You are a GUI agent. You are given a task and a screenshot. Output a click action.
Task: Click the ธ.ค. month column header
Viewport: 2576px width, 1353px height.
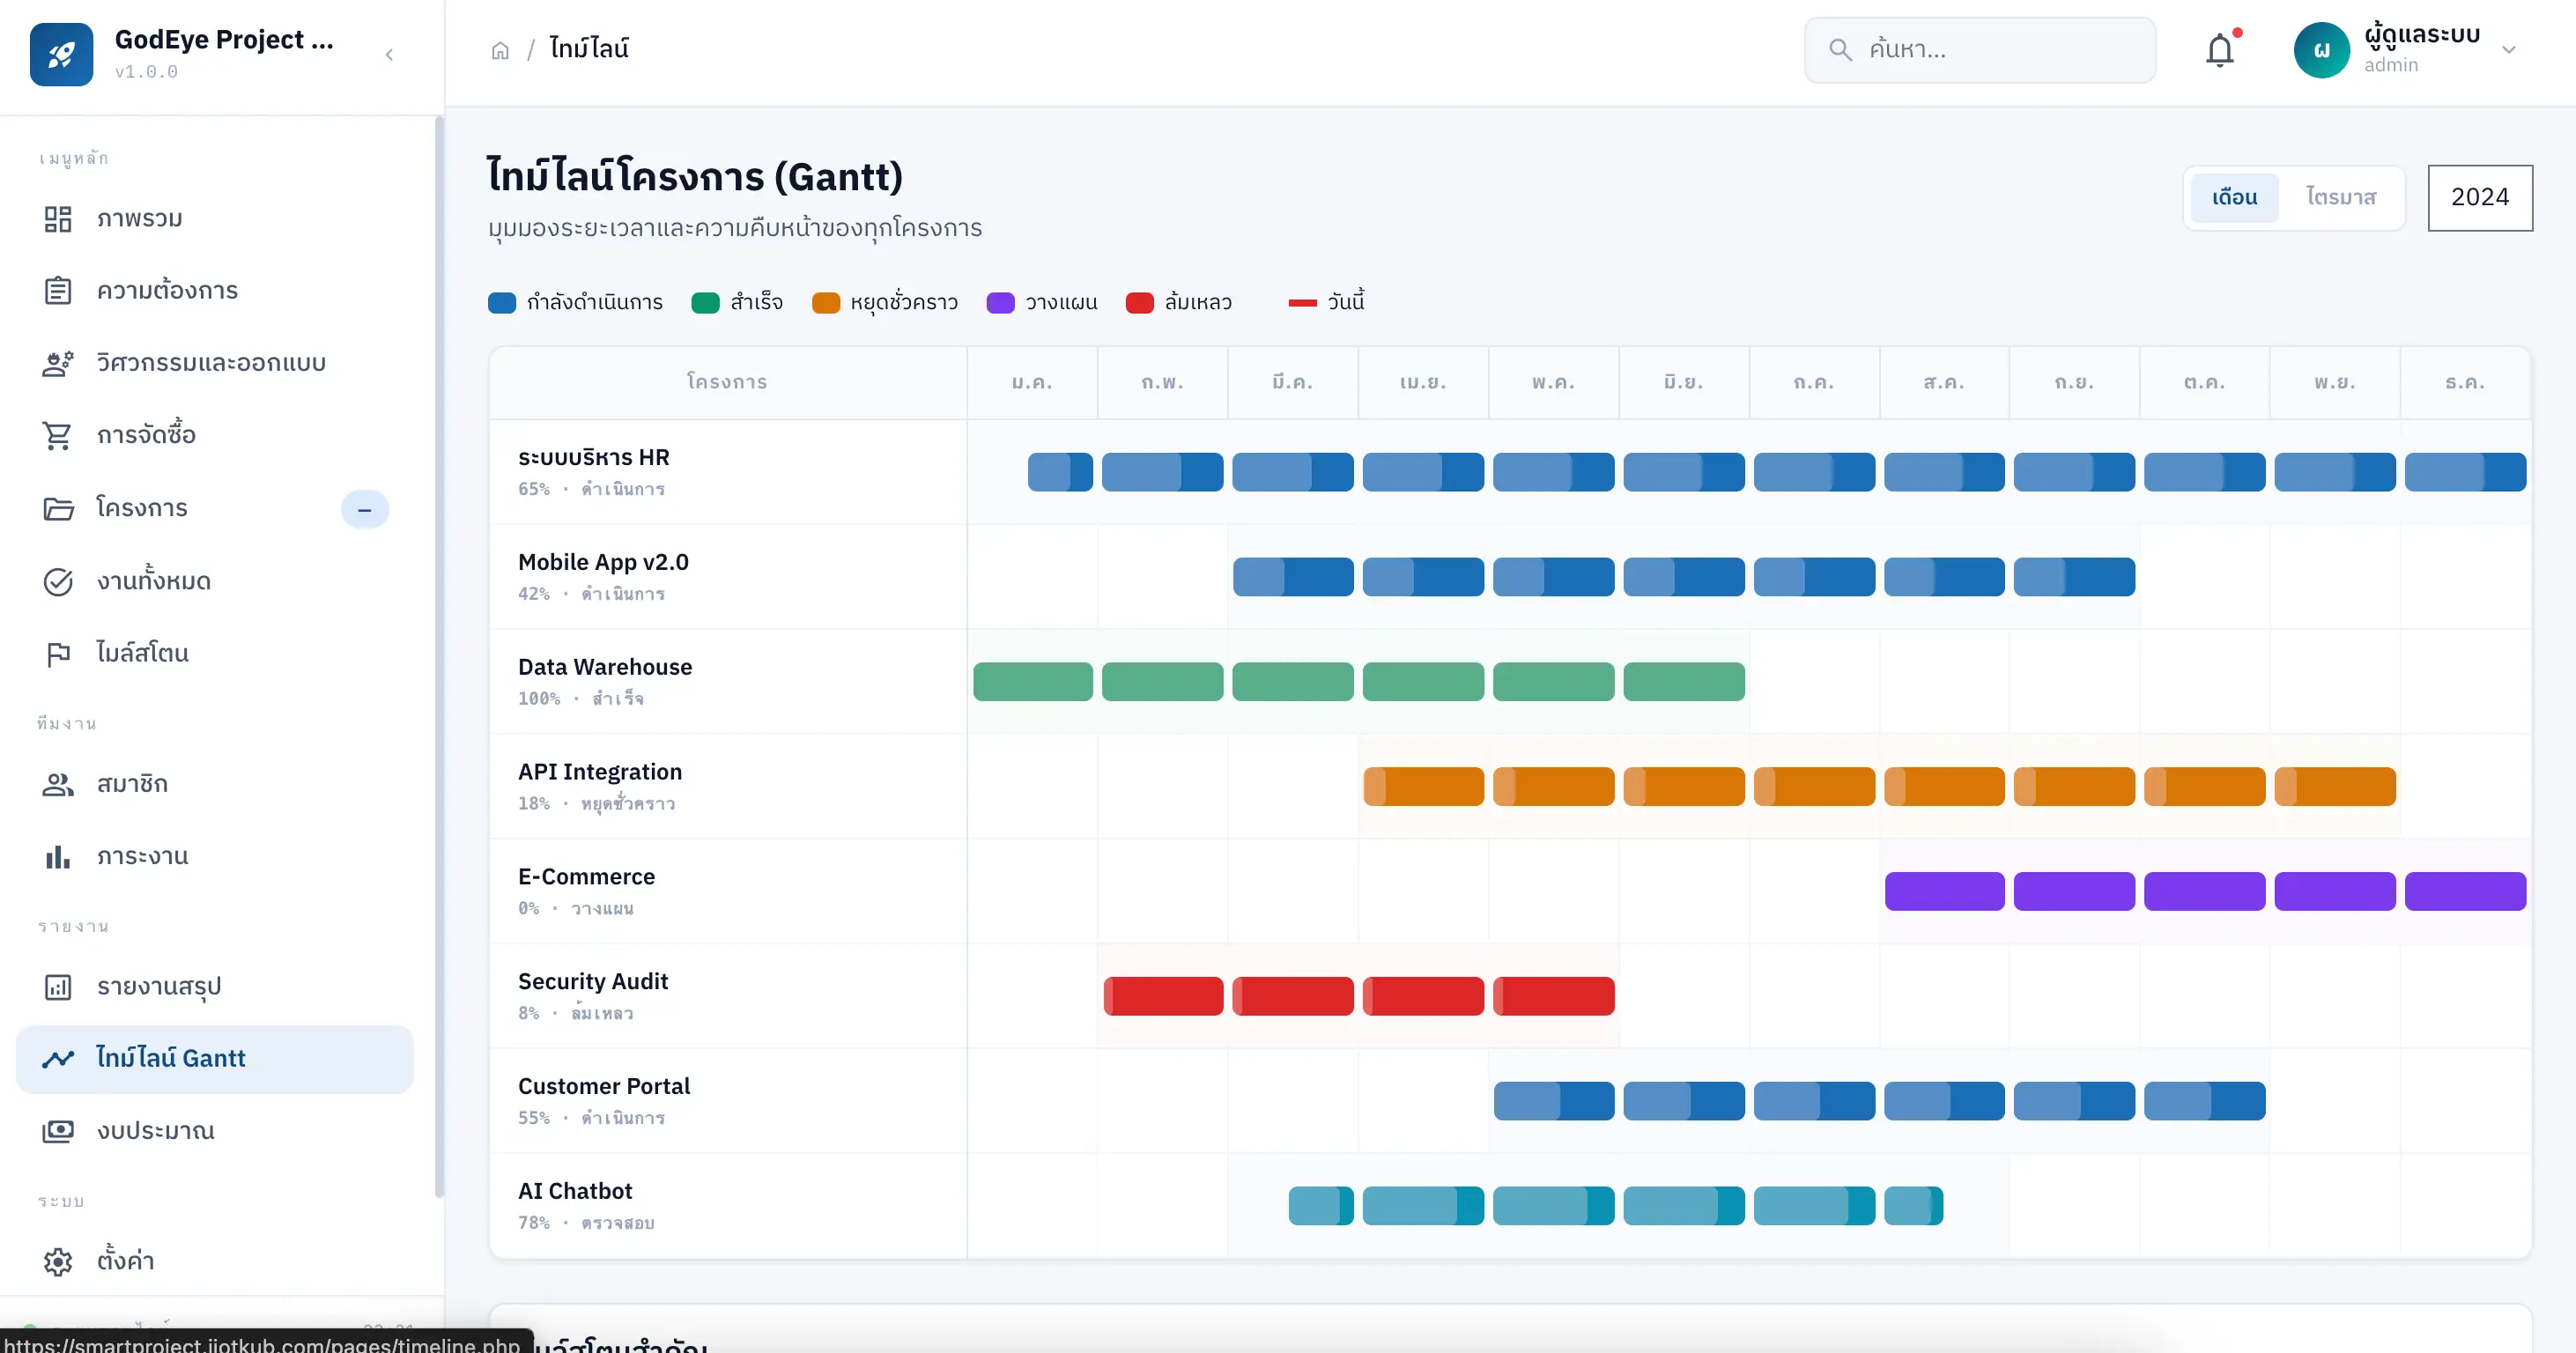point(2465,382)
